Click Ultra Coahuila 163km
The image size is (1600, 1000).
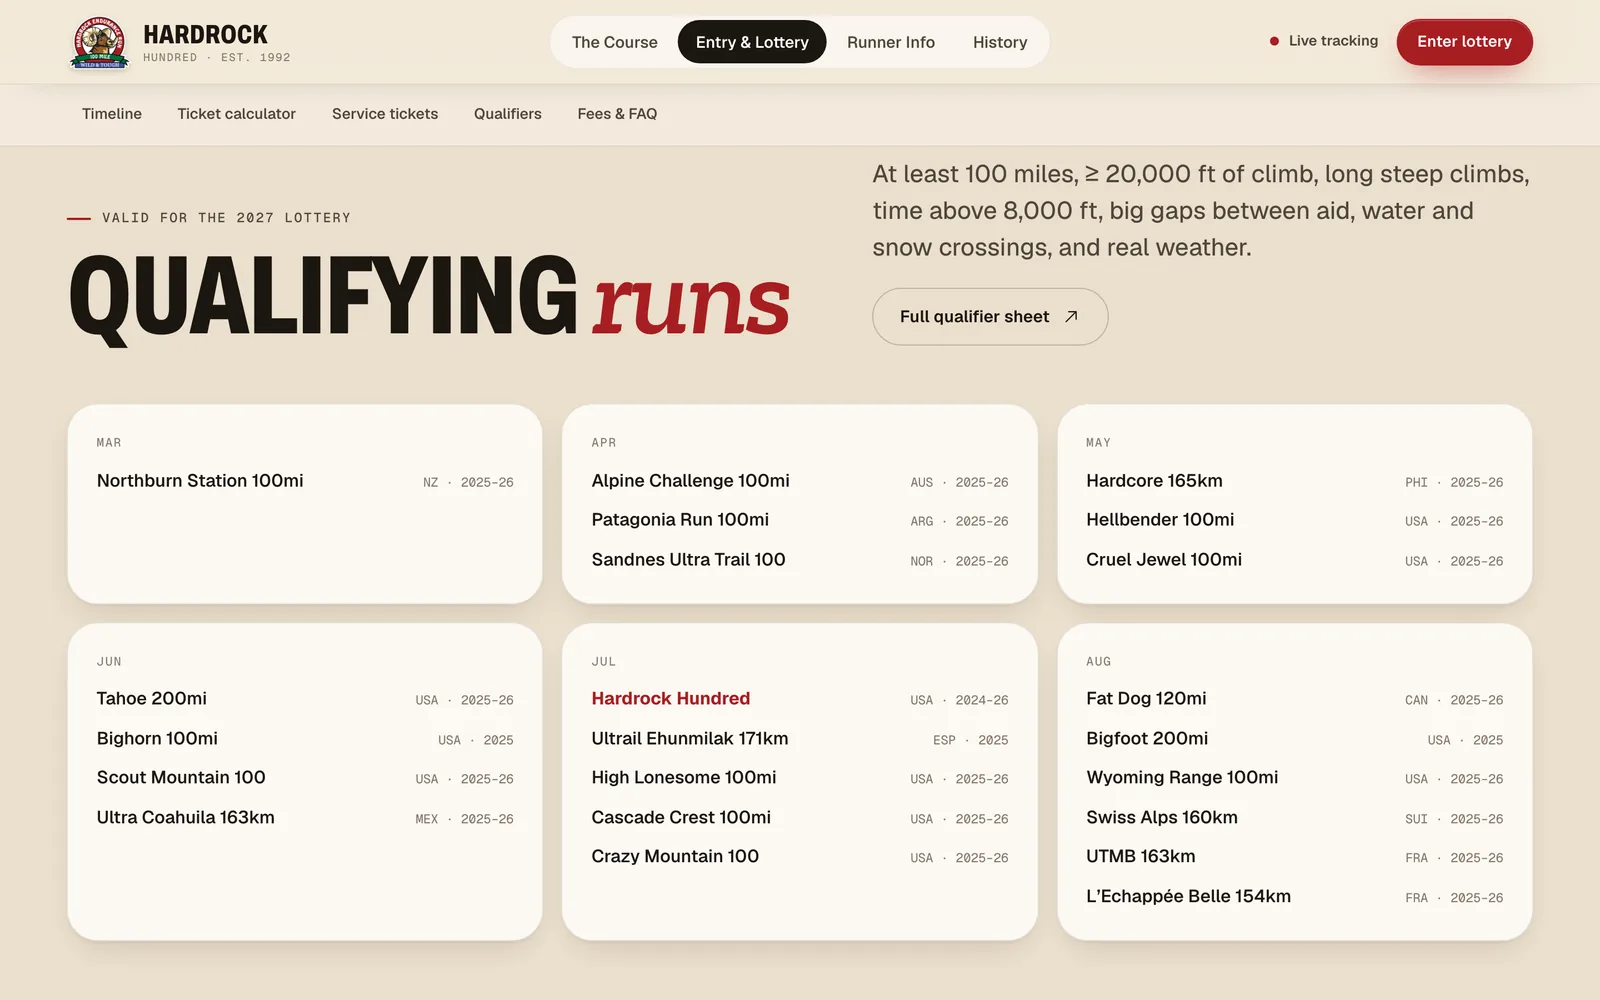coord(305,818)
